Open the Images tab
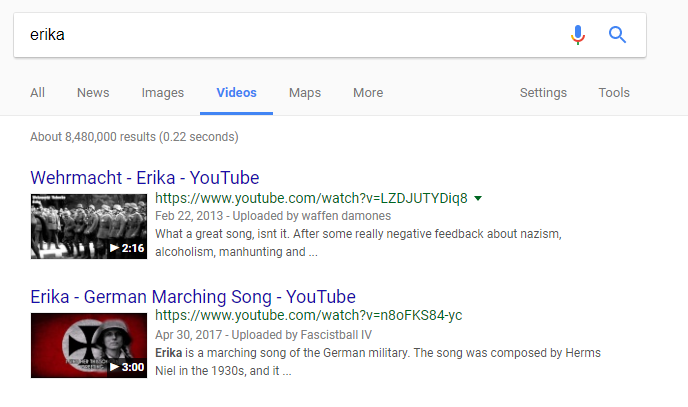The height and width of the screenshot is (407, 688). (x=163, y=93)
